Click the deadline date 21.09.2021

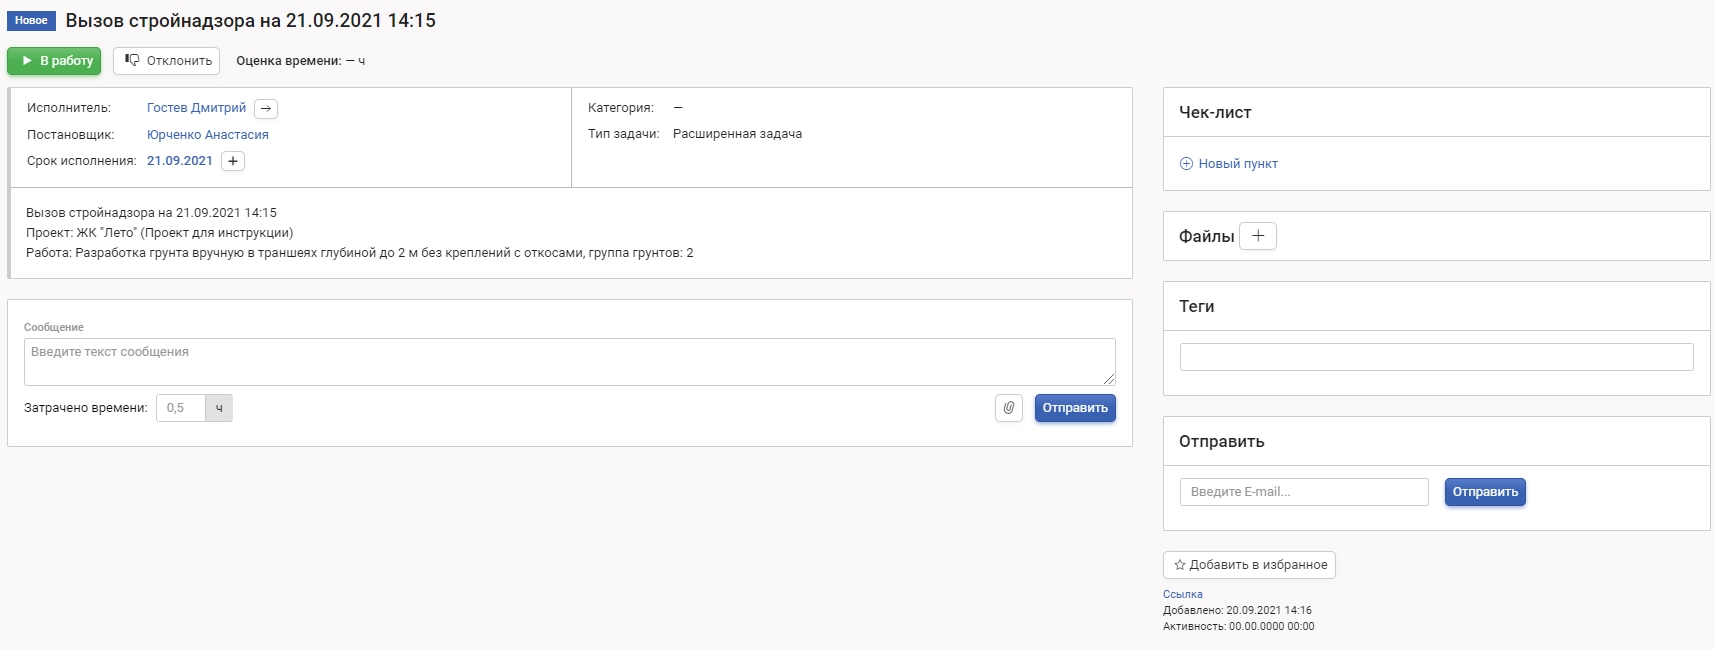click(180, 161)
